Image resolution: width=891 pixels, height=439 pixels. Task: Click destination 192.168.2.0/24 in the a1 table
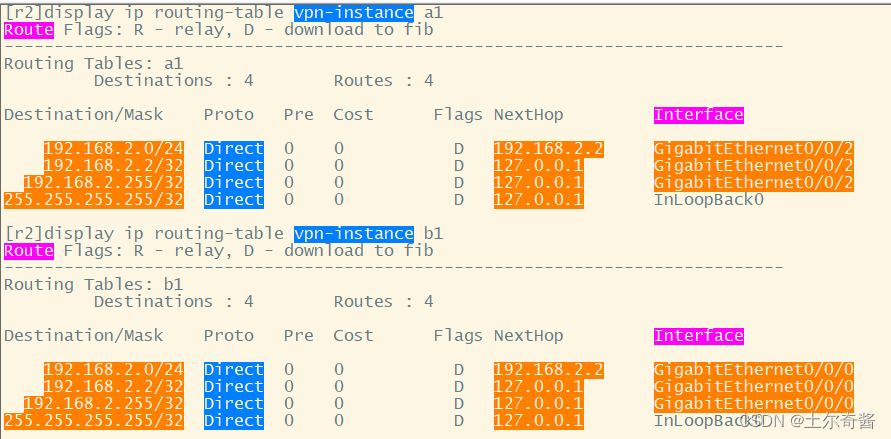(113, 149)
